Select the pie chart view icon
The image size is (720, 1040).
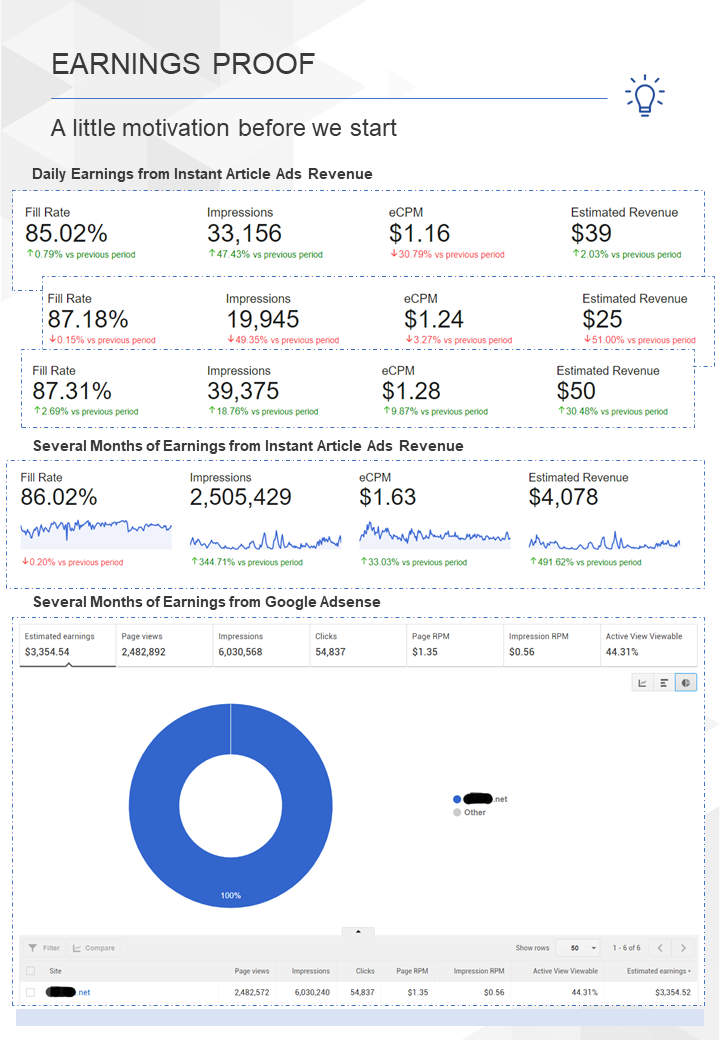pos(686,682)
